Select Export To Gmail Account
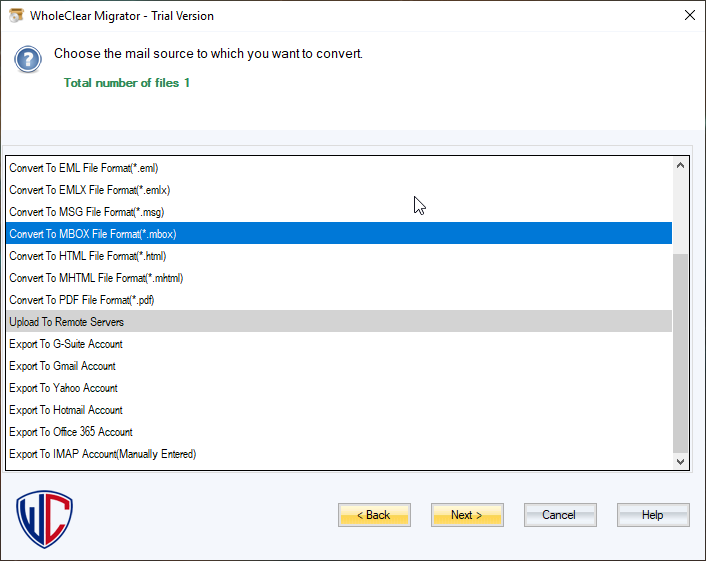The height and width of the screenshot is (561, 706). click(62, 366)
